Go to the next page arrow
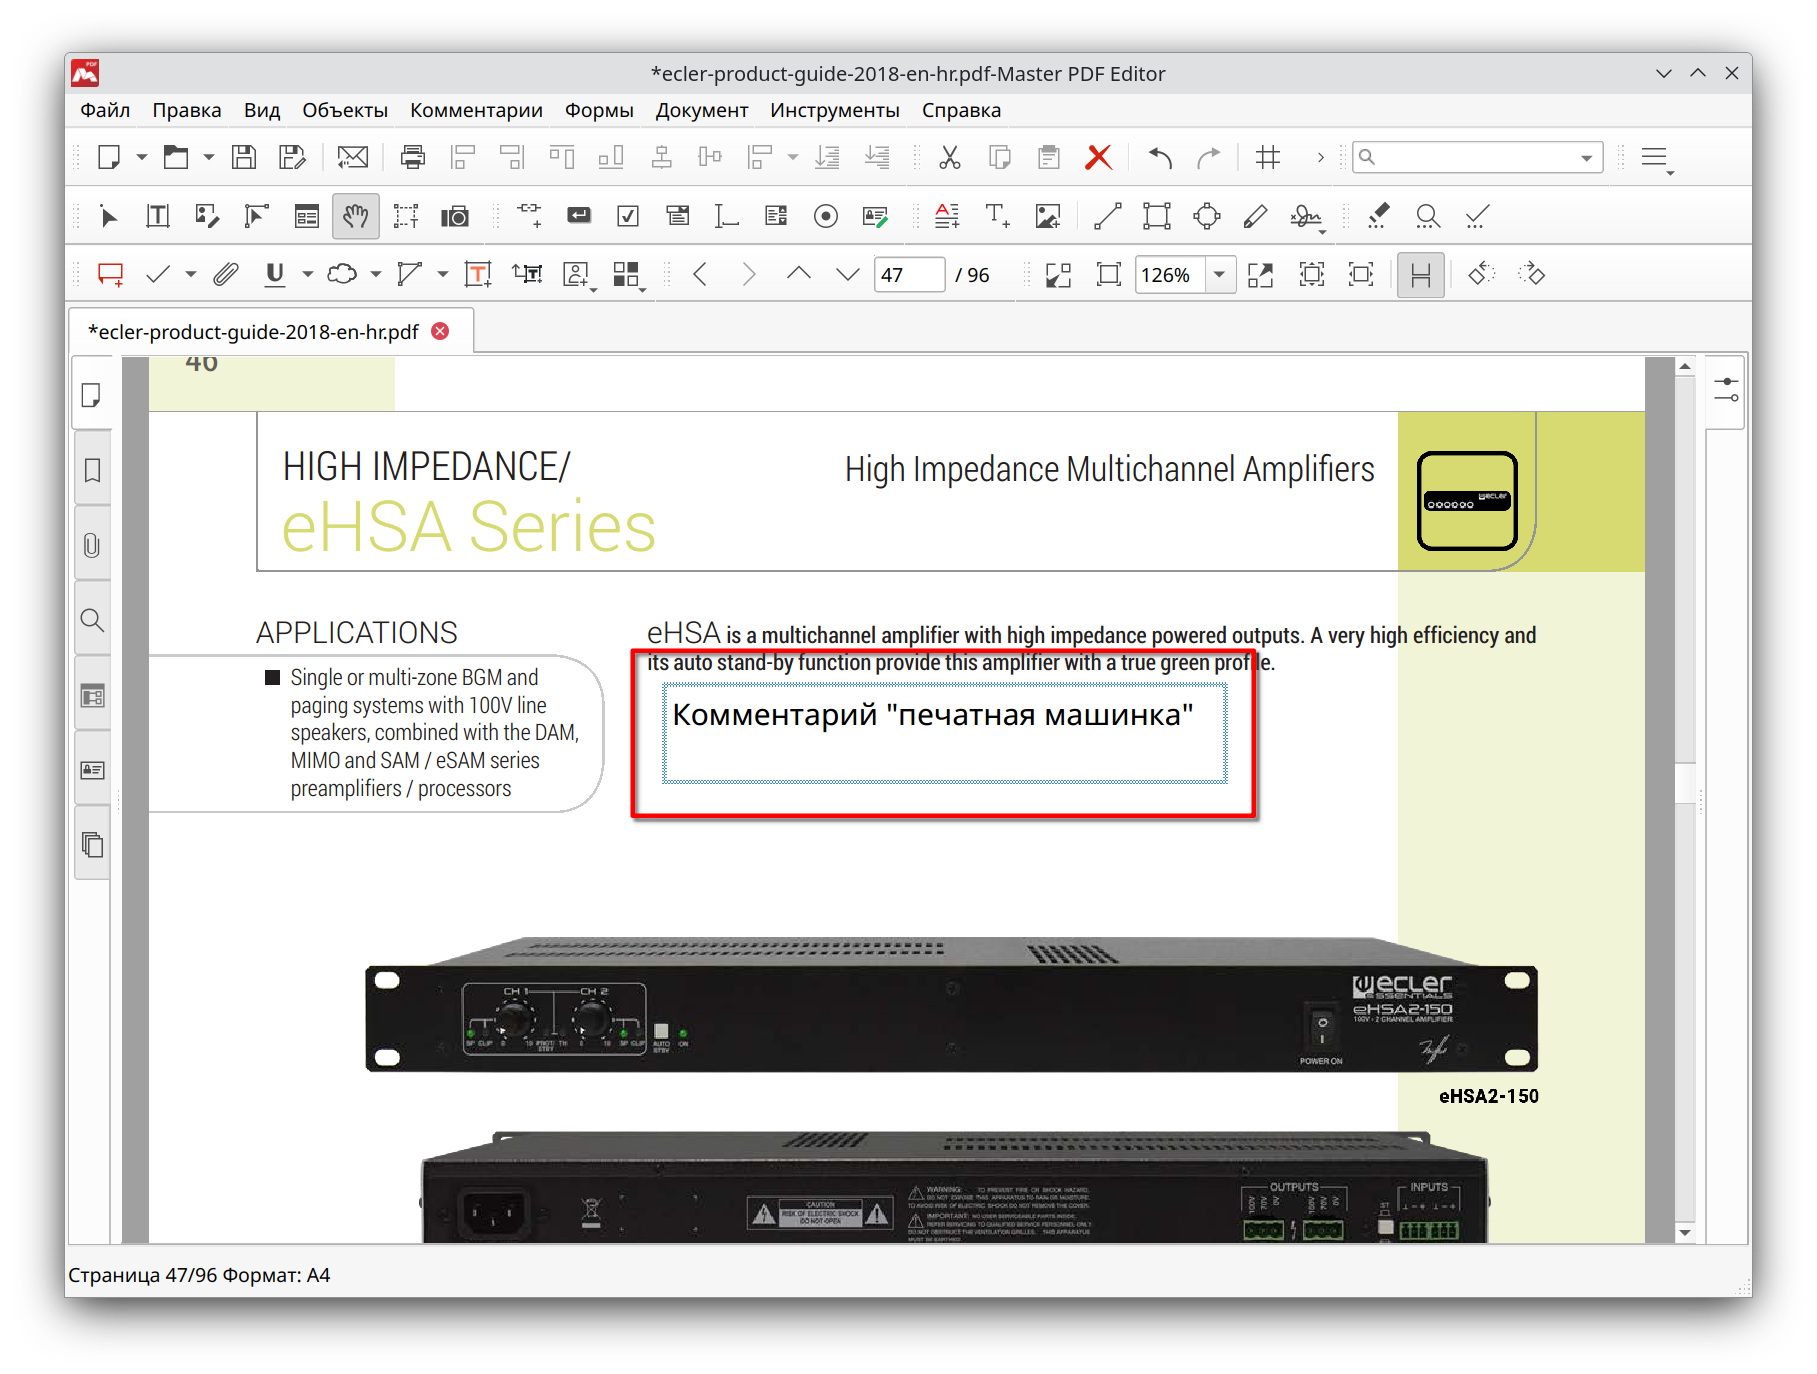The image size is (1817, 1374). click(x=748, y=274)
